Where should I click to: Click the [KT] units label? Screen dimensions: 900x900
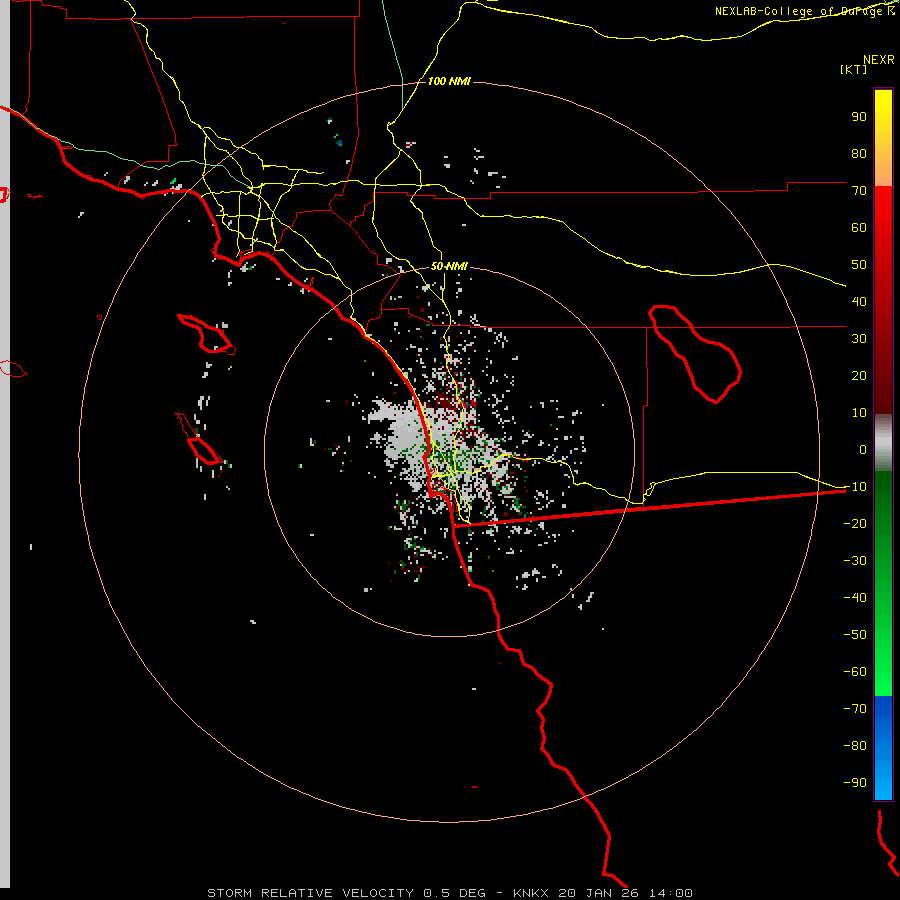coord(854,69)
